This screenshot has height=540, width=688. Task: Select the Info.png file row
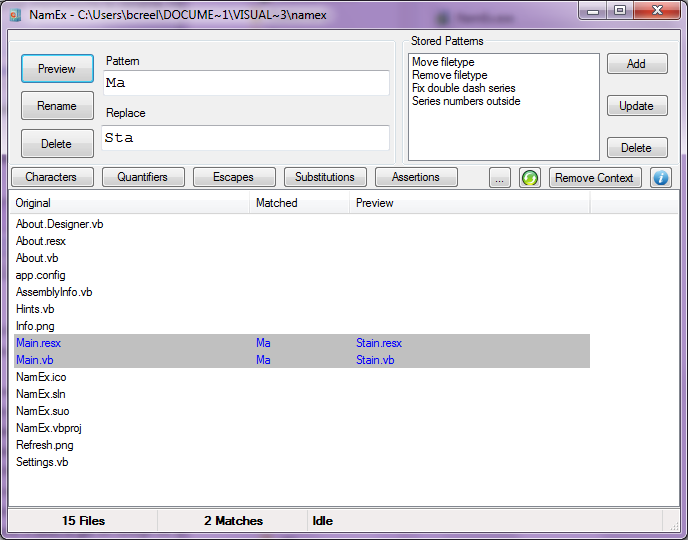(300, 326)
